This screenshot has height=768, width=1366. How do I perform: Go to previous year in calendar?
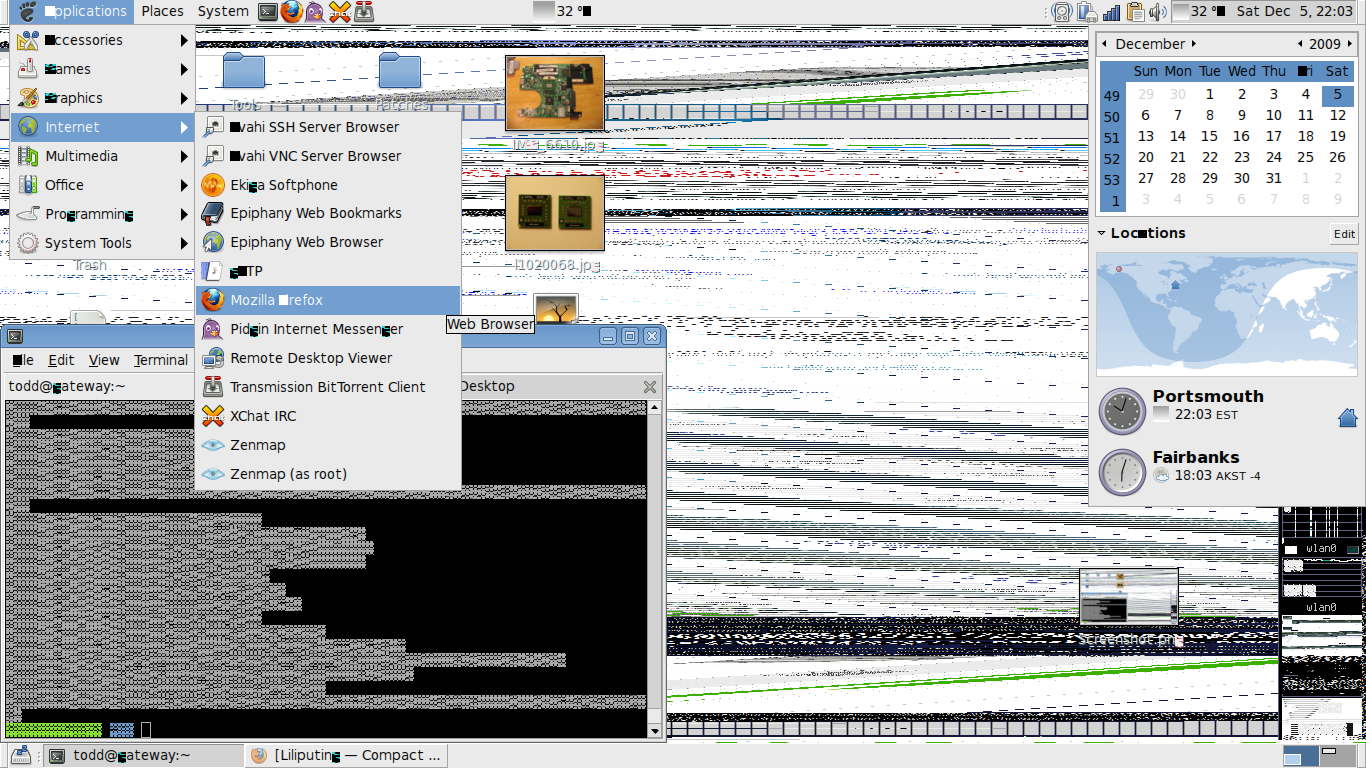coord(1300,44)
